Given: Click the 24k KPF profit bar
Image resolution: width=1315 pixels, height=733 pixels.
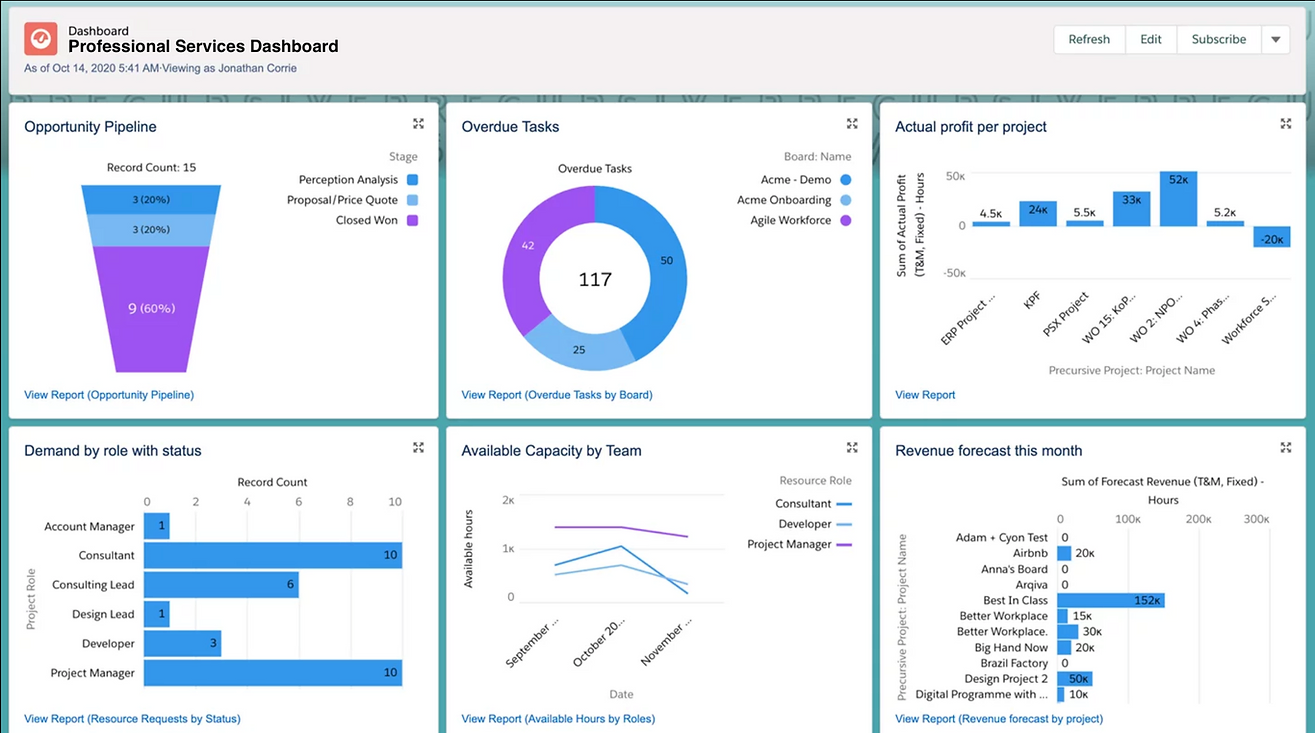Looking at the screenshot, I should coord(1038,213).
